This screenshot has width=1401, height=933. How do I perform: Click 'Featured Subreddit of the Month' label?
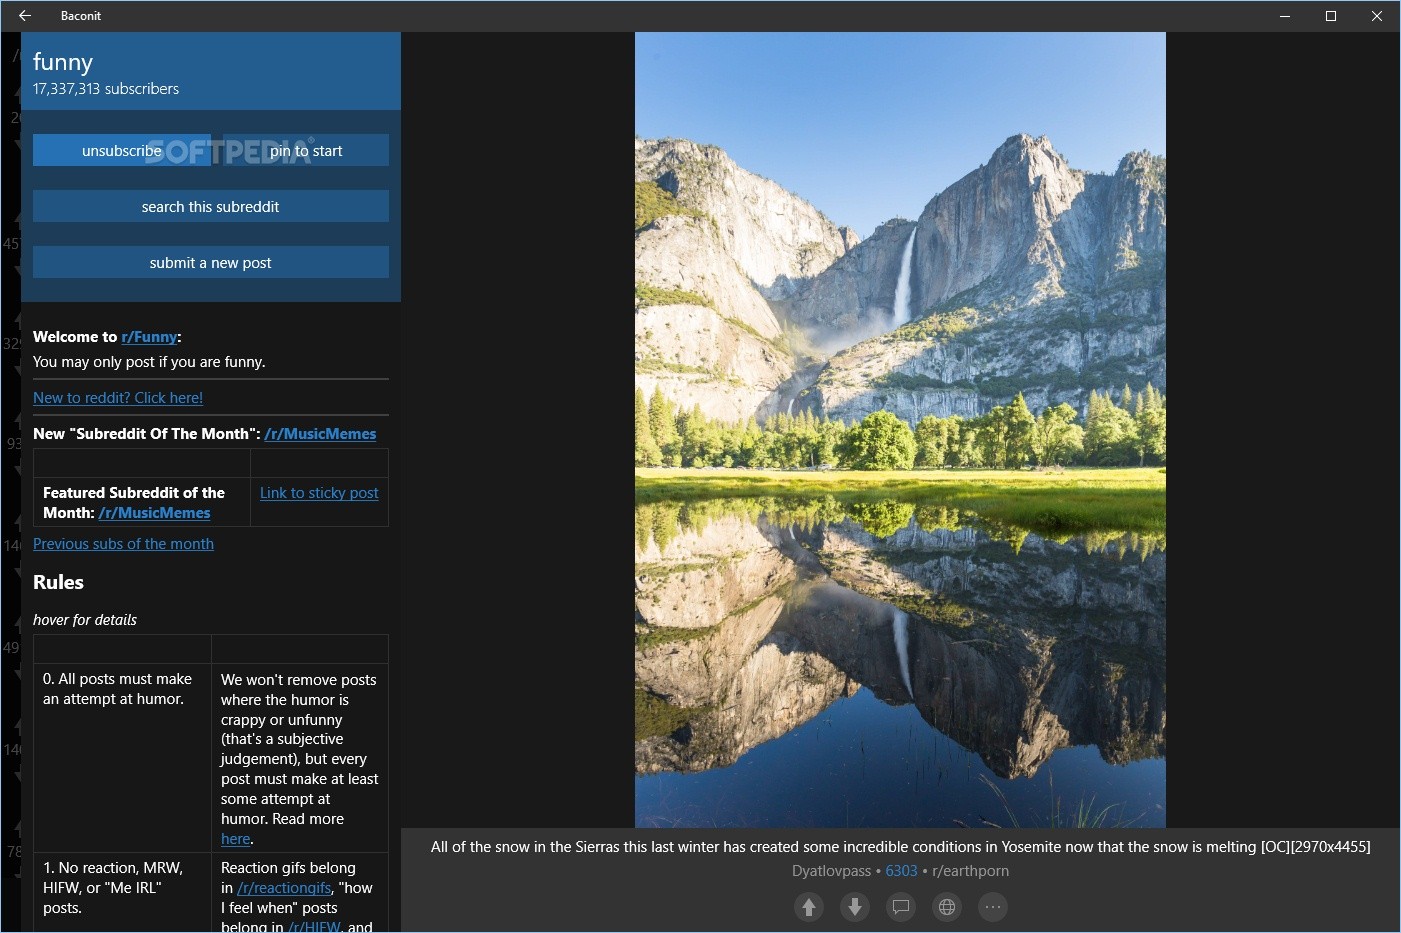134,502
